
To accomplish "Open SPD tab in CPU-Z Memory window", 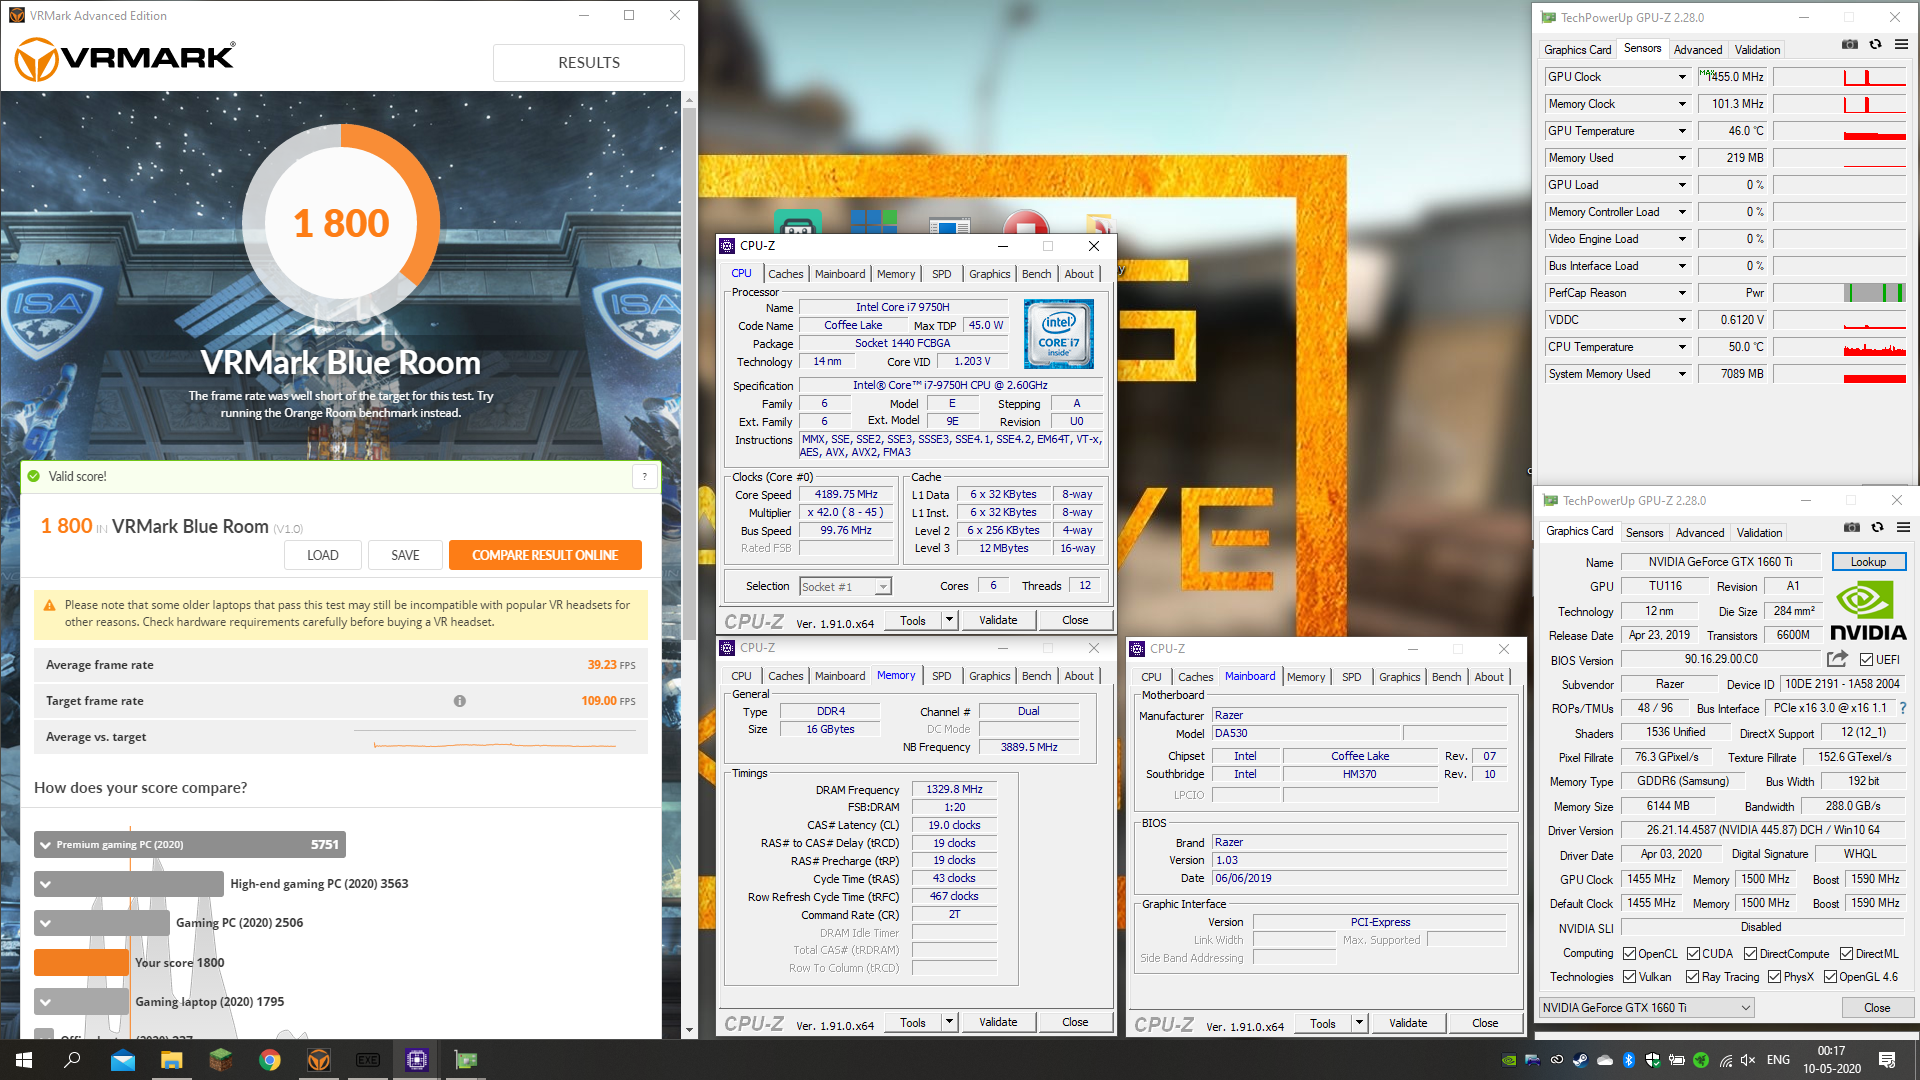I will (941, 676).
